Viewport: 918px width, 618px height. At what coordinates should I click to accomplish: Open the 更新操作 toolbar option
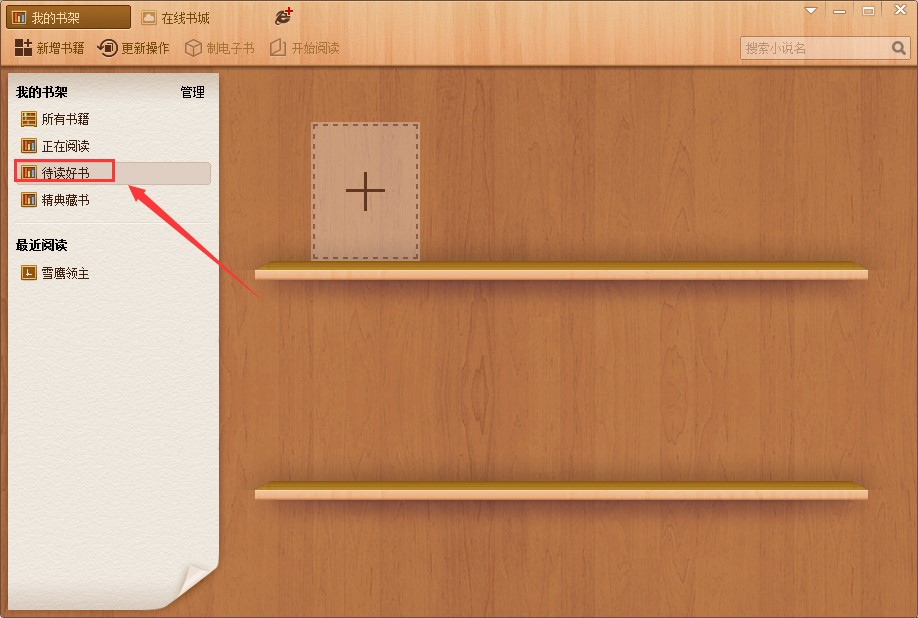[x=133, y=48]
